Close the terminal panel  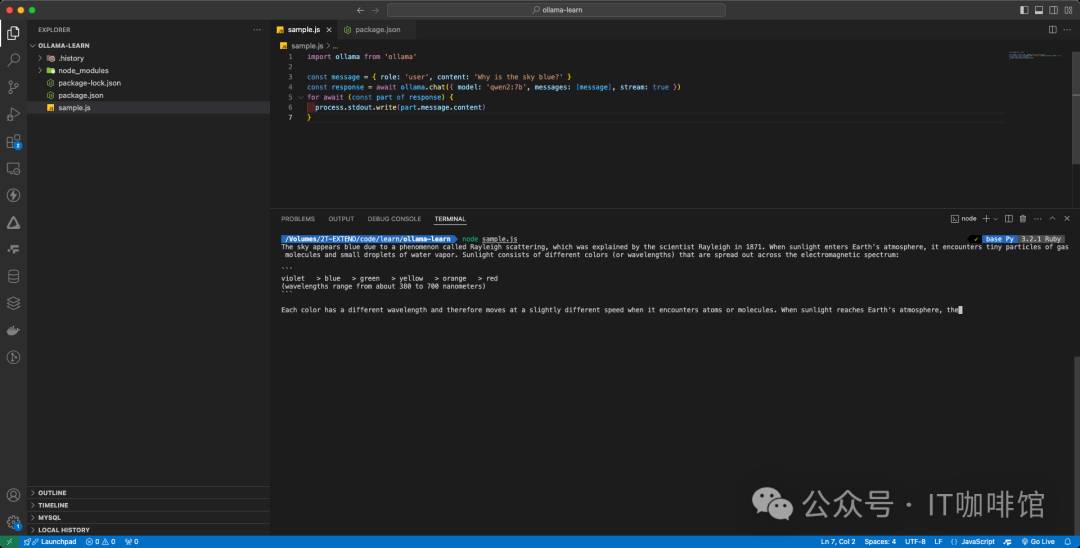point(1067,219)
